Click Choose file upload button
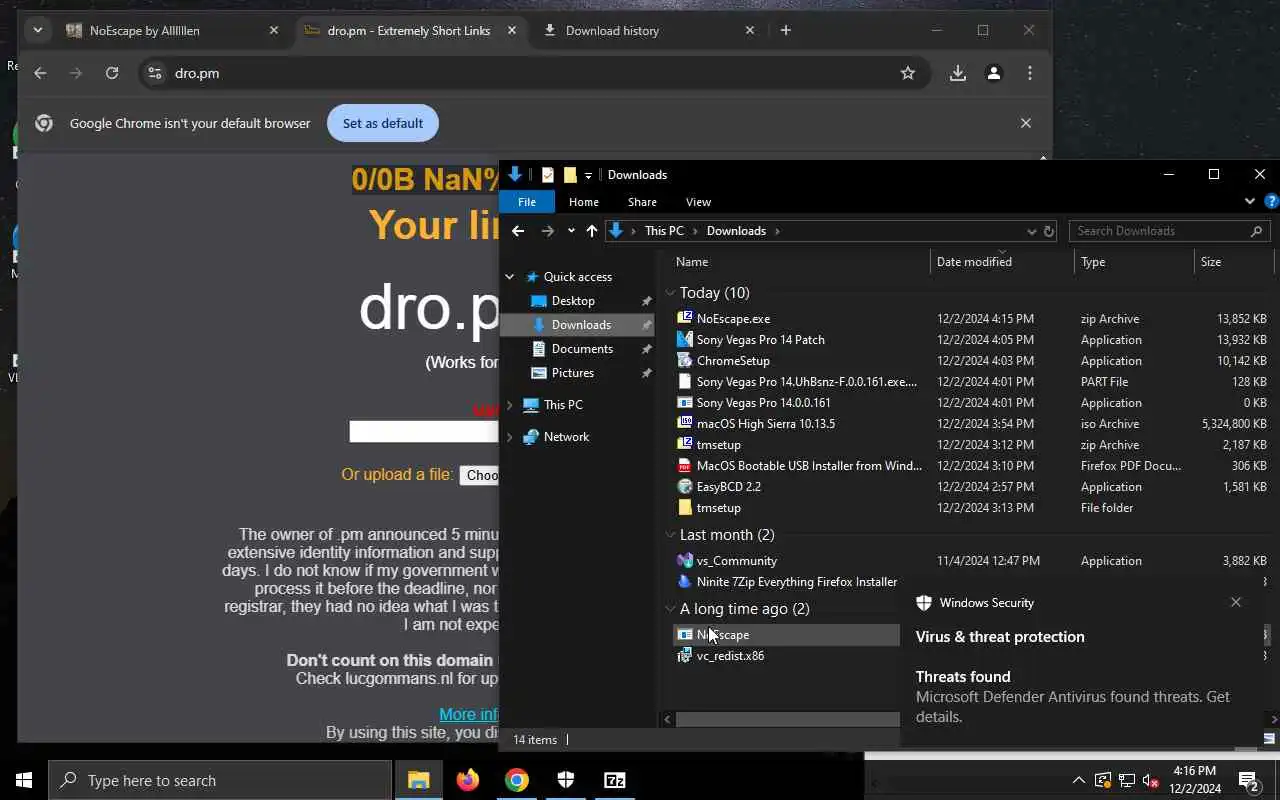Screen dimensions: 1280x800 click(481, 475)
